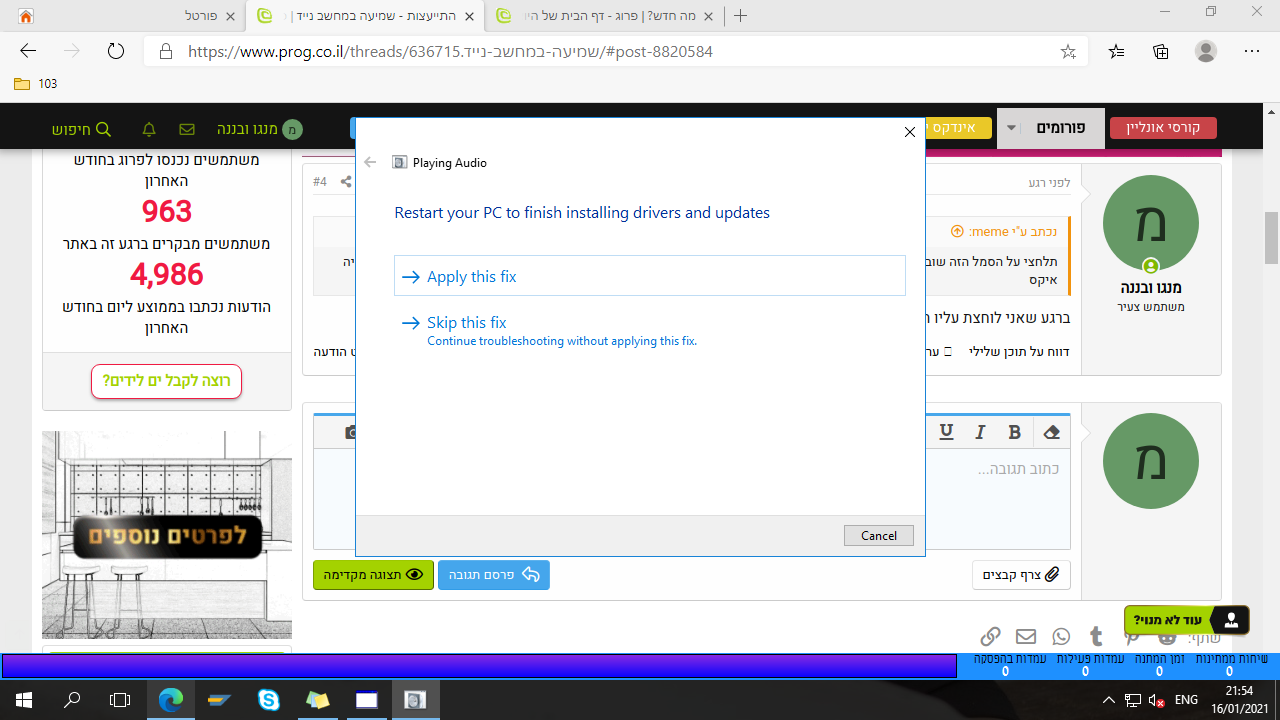Click the עוד לא מנוי? subscribe badge
1280x720 pixels.
pos(1187,620)
